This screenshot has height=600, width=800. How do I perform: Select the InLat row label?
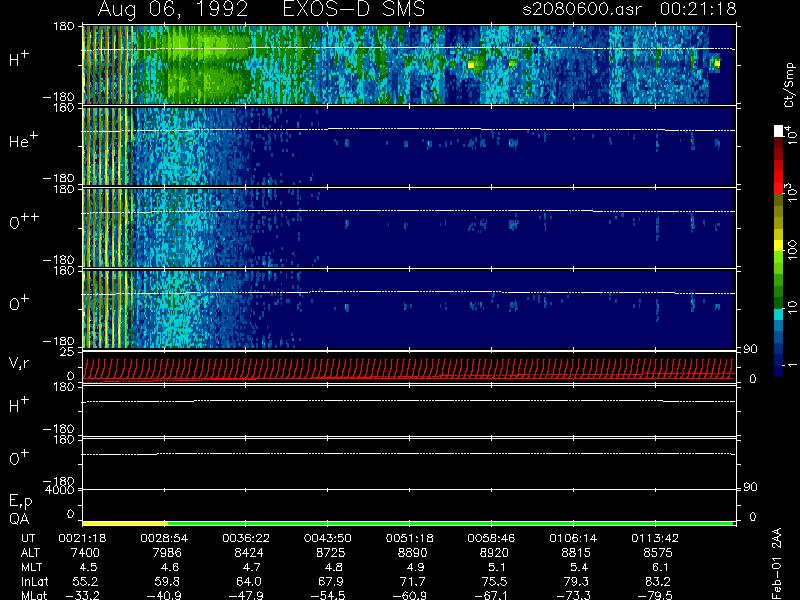[35, 581]
